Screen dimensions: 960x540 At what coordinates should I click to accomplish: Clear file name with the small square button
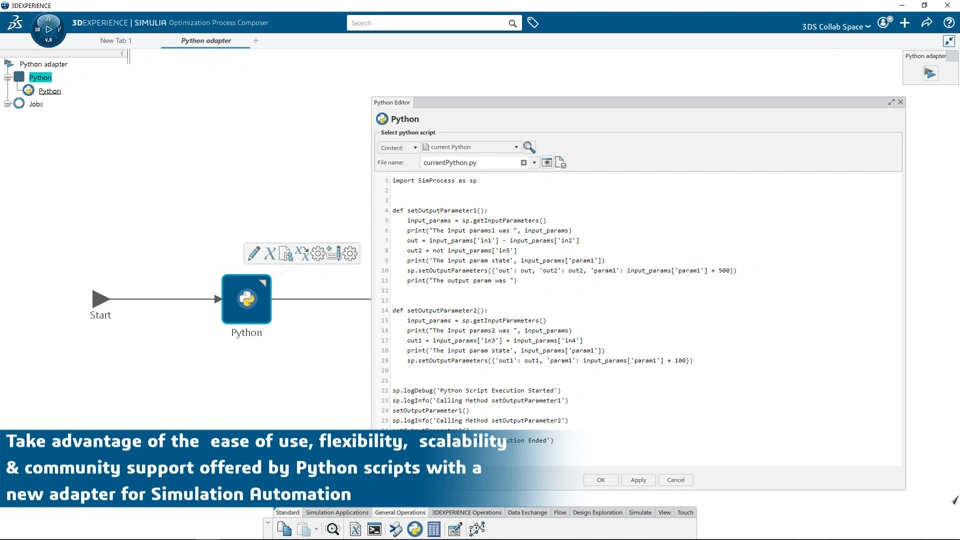click(523, 163)
